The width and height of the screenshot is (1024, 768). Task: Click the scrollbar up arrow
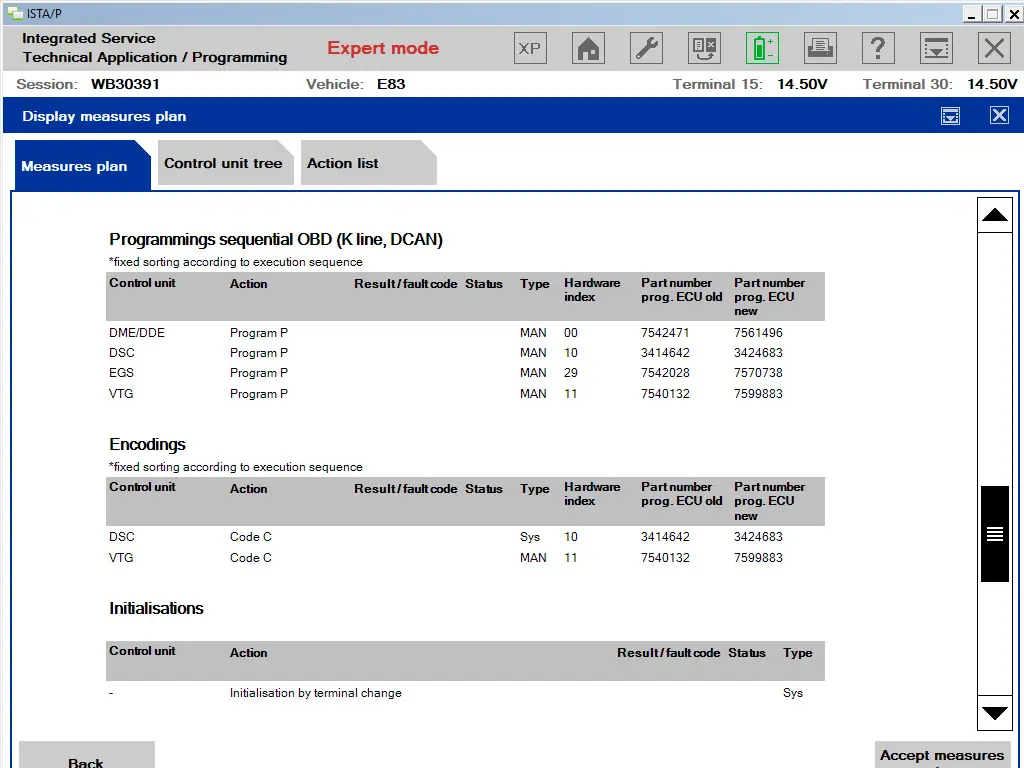click(994, 213)
